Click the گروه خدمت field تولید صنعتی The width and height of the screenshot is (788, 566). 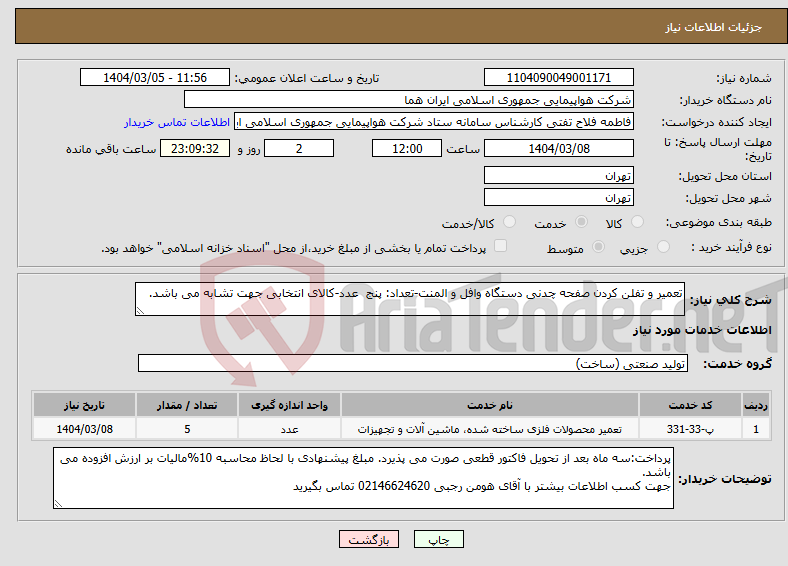point(413,363)
